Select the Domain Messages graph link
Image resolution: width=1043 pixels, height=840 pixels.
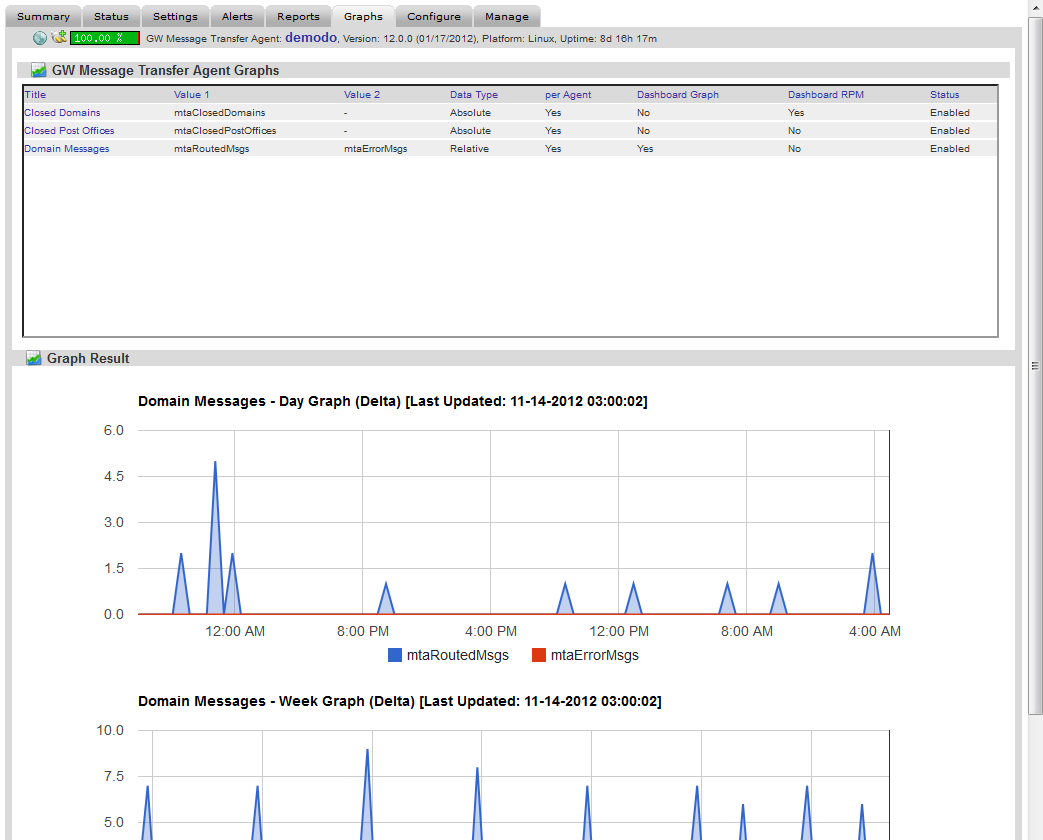click(66, 149)
